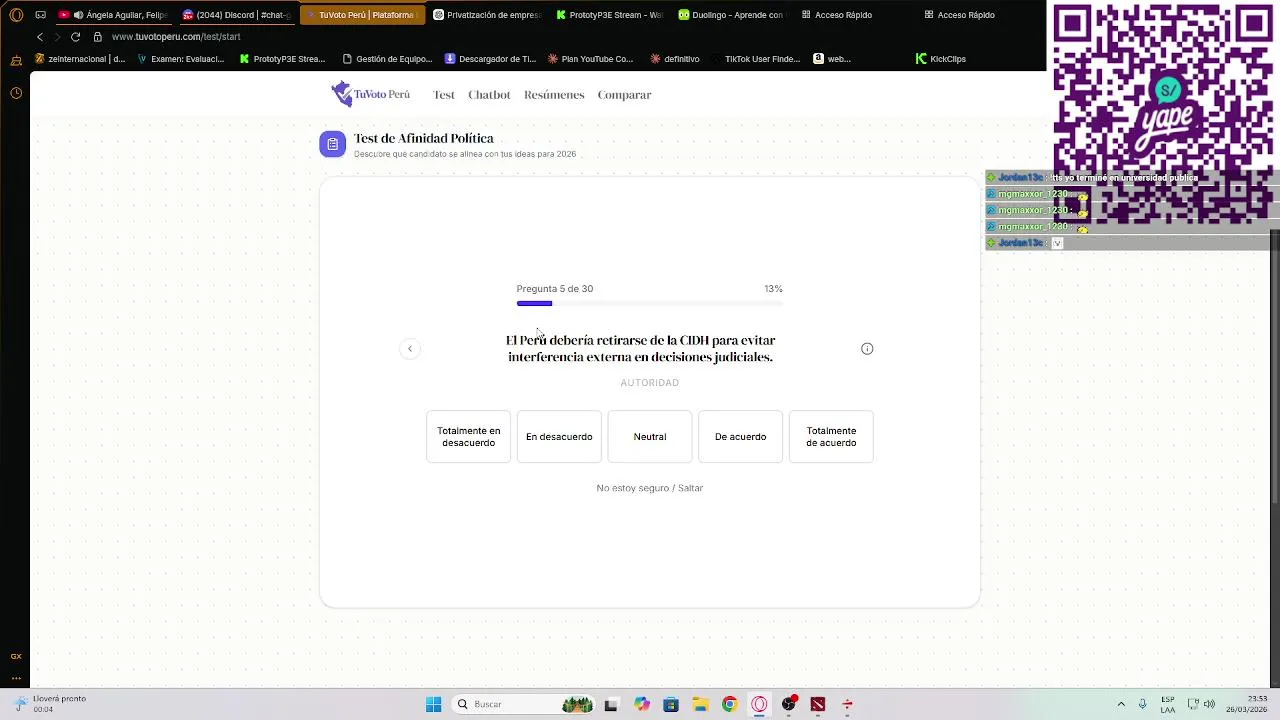Reload the page
The image size is (1280, 720).
pos(75,37)
